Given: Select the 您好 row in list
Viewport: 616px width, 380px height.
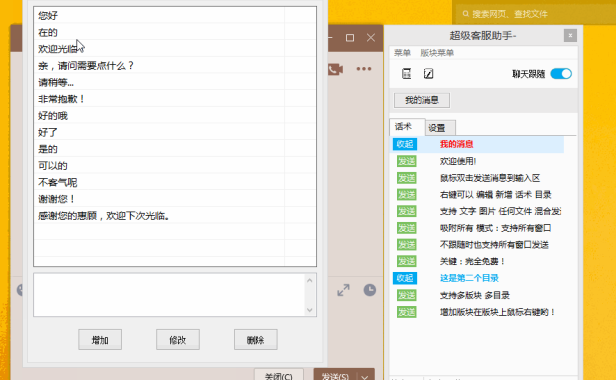Looking at the screenshot, I should (175, 16).
